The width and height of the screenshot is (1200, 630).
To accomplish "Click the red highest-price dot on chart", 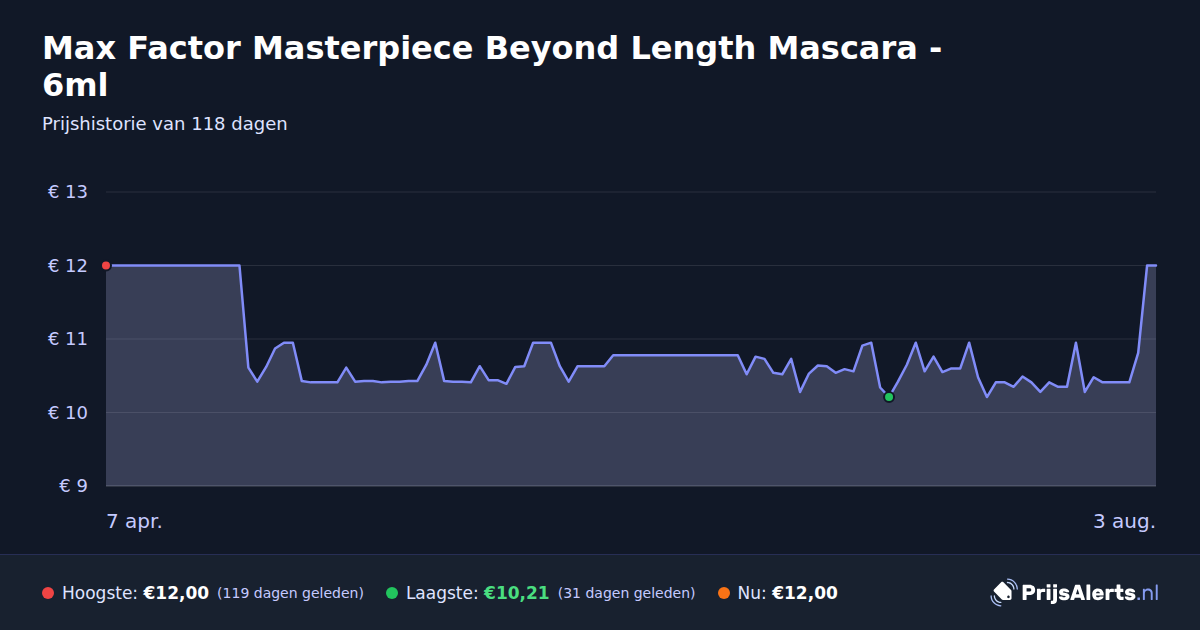I will coord(106,265).
